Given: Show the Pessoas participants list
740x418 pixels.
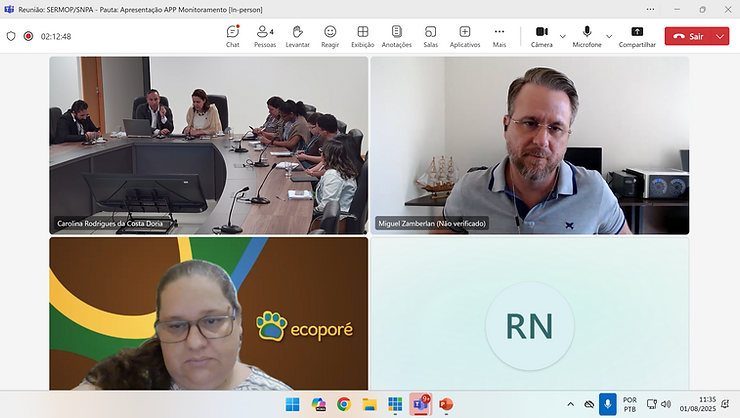Looking at the screenshot, I should tap(265, 36).
